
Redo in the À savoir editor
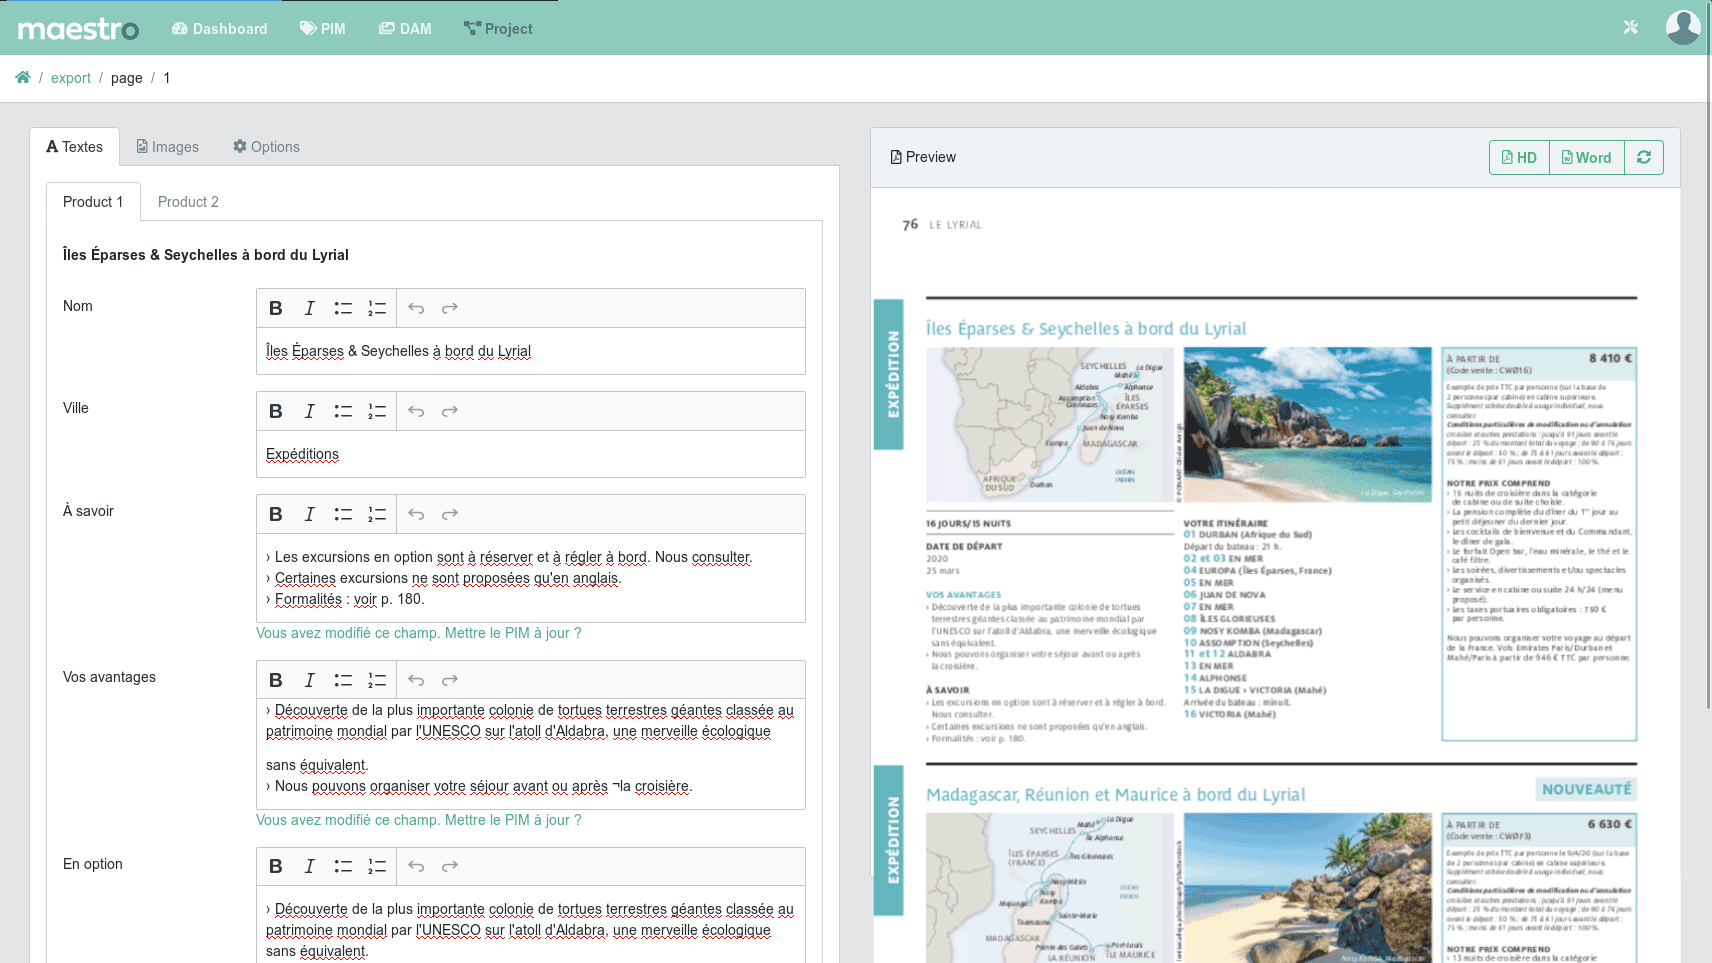click(450, 515)
